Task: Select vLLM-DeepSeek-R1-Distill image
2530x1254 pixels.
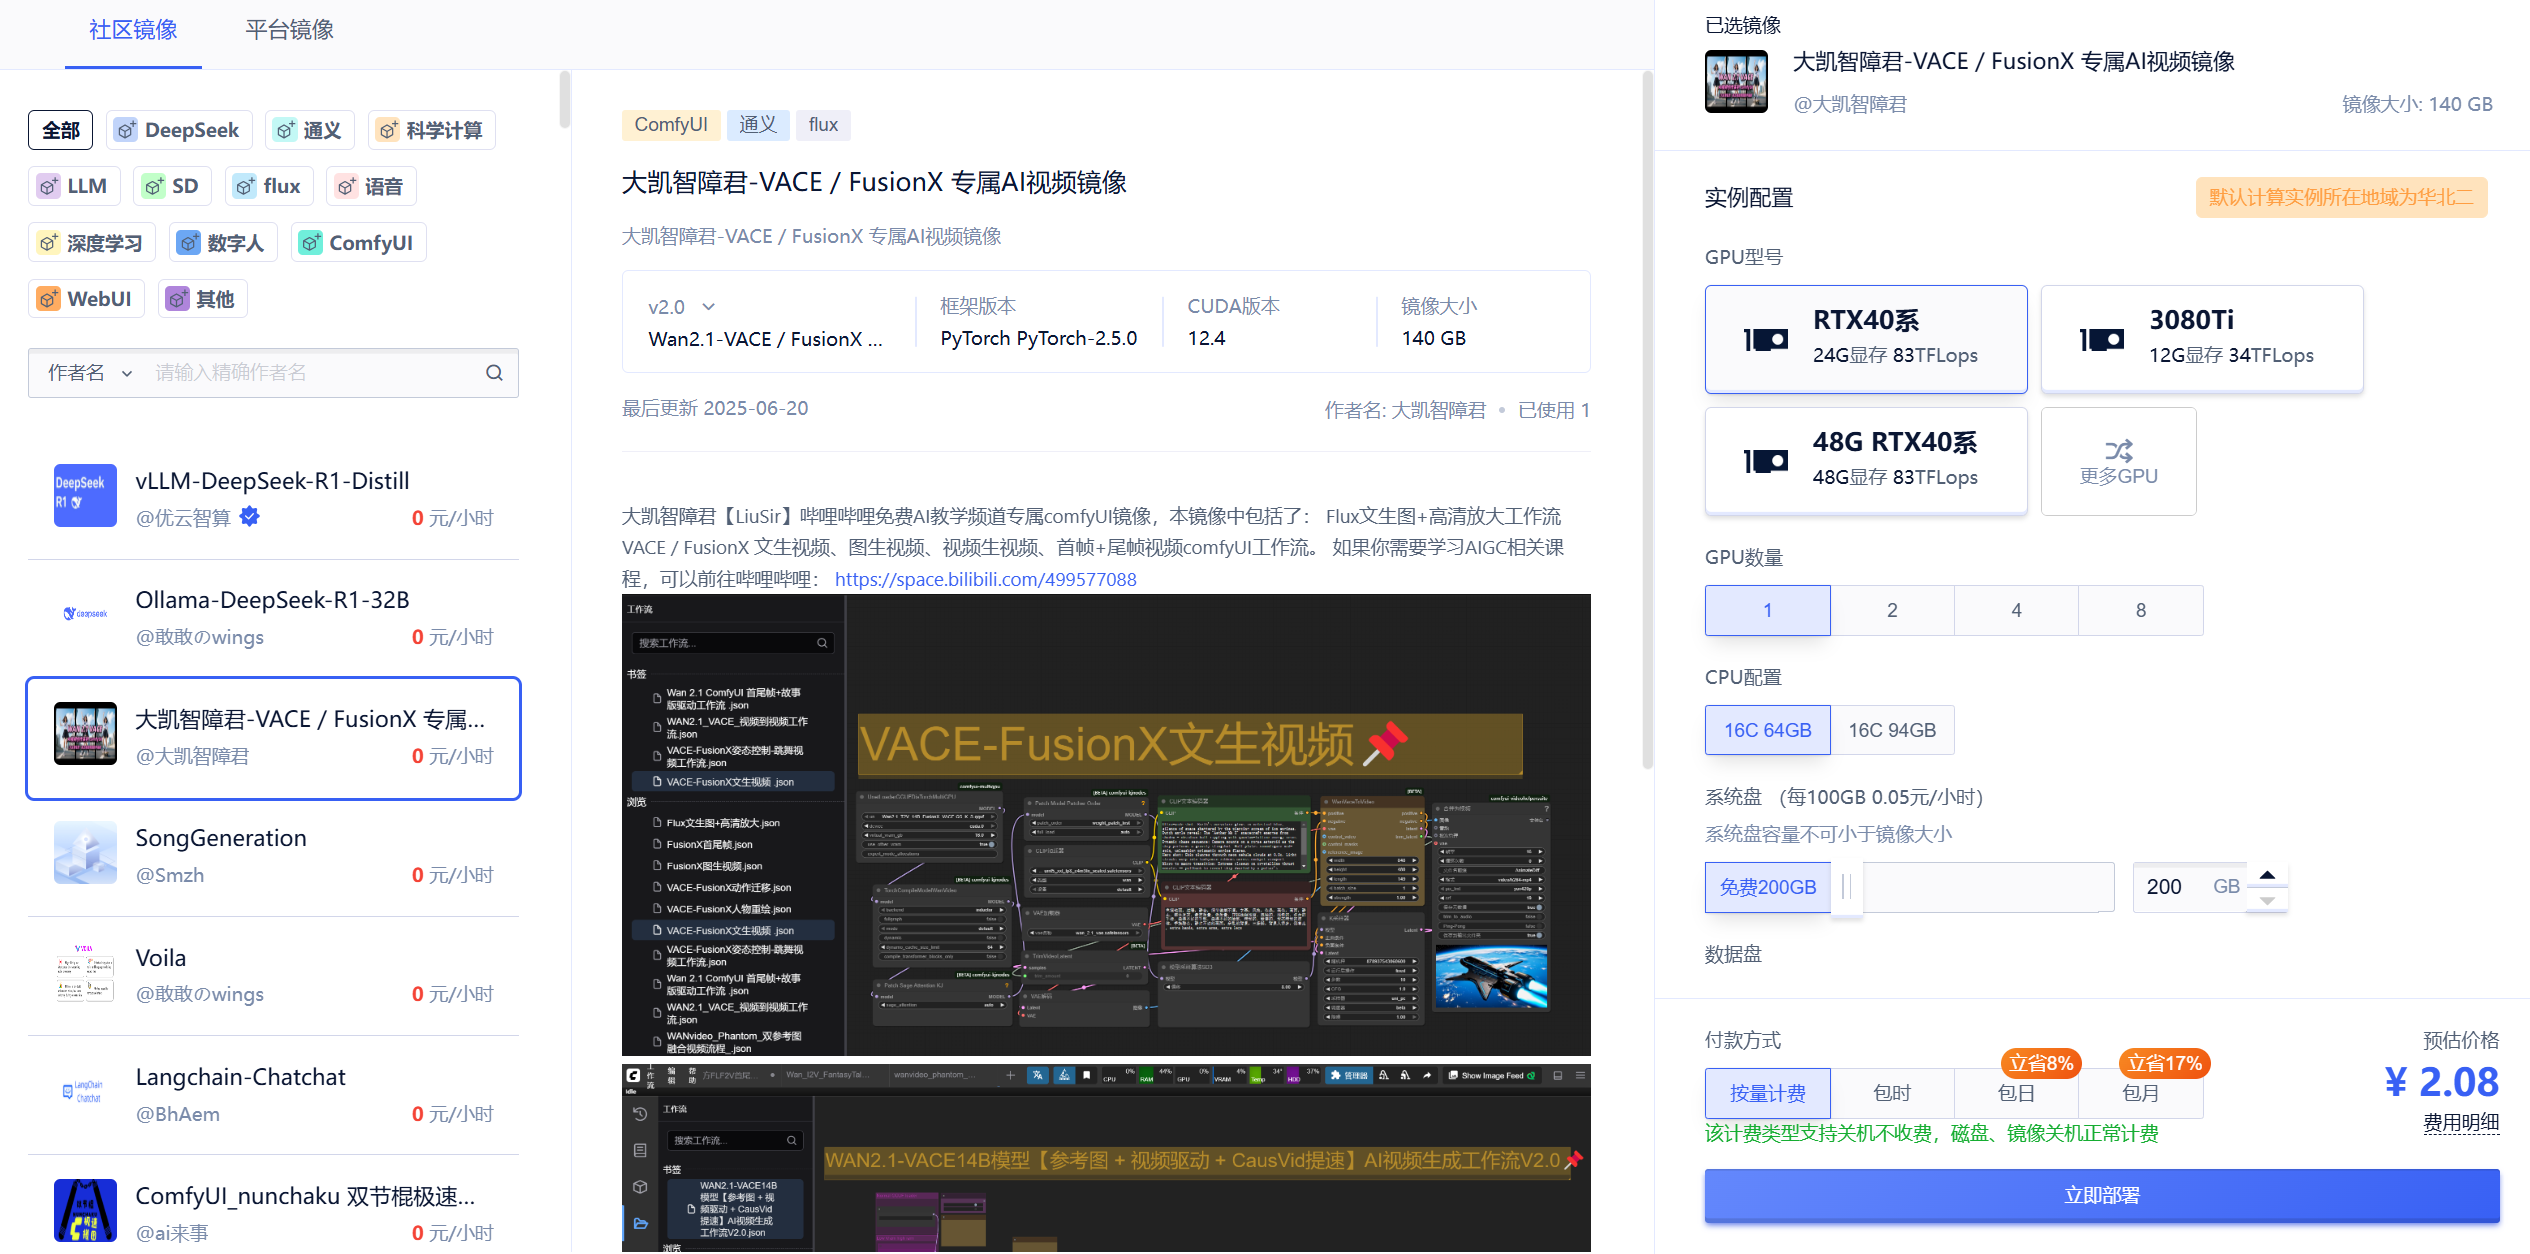Action: point(273,498)
